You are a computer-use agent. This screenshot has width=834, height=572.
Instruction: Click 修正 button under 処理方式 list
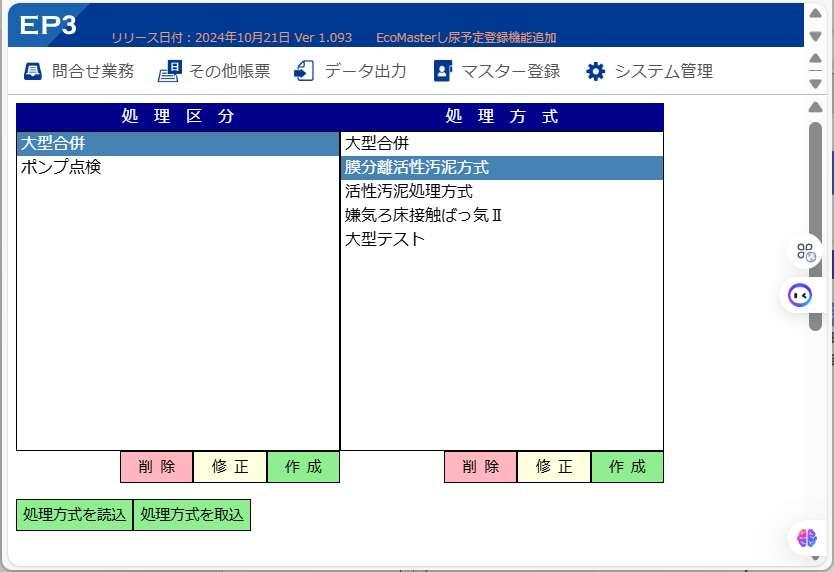554,467
